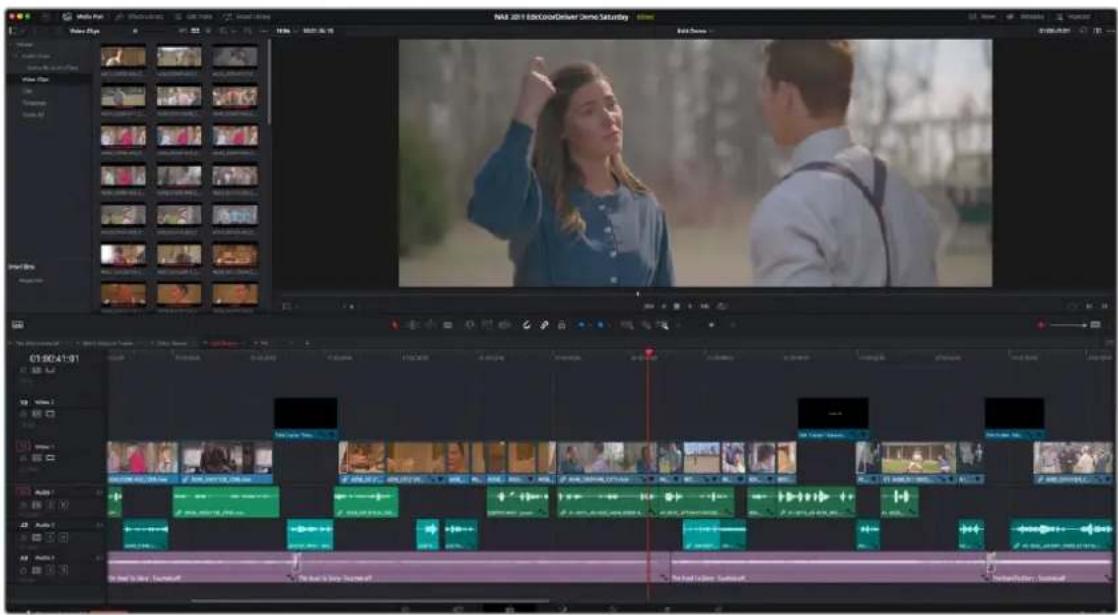This screenshot has width=1118, height=615.
Task: Jump to last frame transport button
Action: (x=704, y=306)
